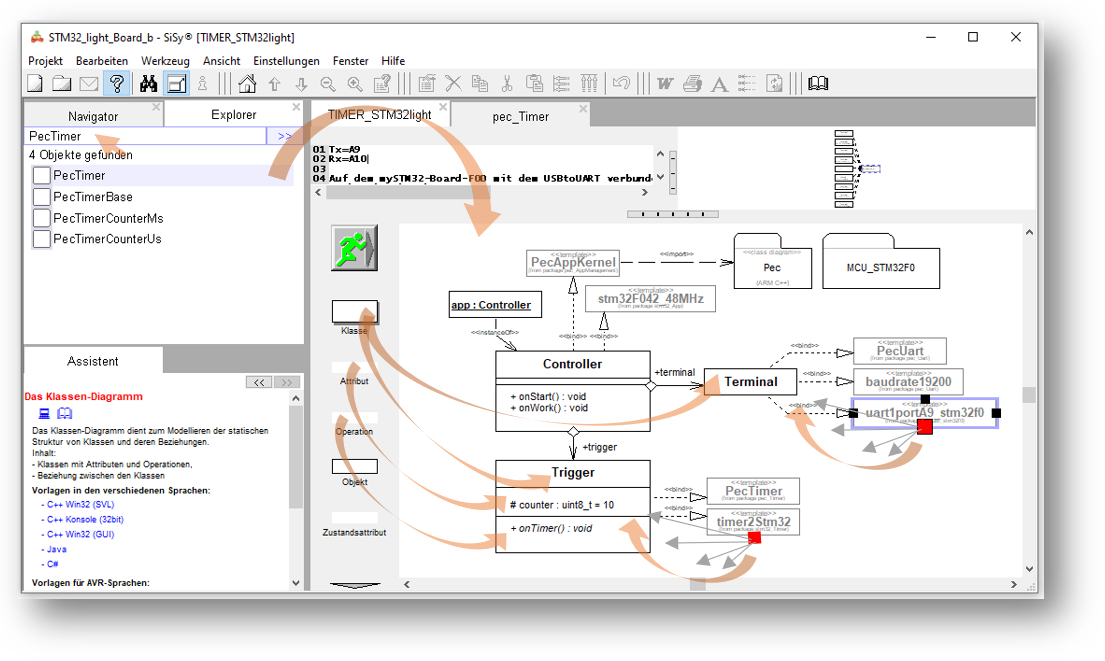The height and width of the screenshot is (661, 1105).
Task: Click the green running man icon
Action: click(x=354, y=248)
